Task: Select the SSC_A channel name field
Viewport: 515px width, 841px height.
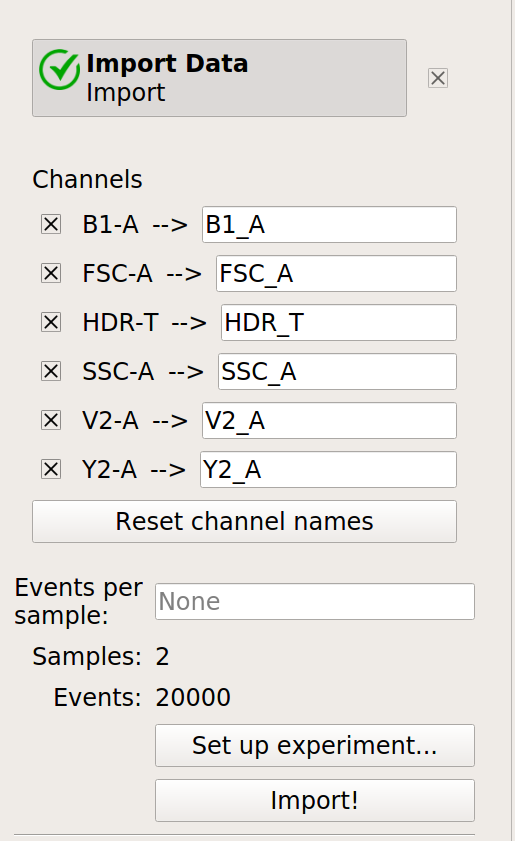Action: (337, 371)
